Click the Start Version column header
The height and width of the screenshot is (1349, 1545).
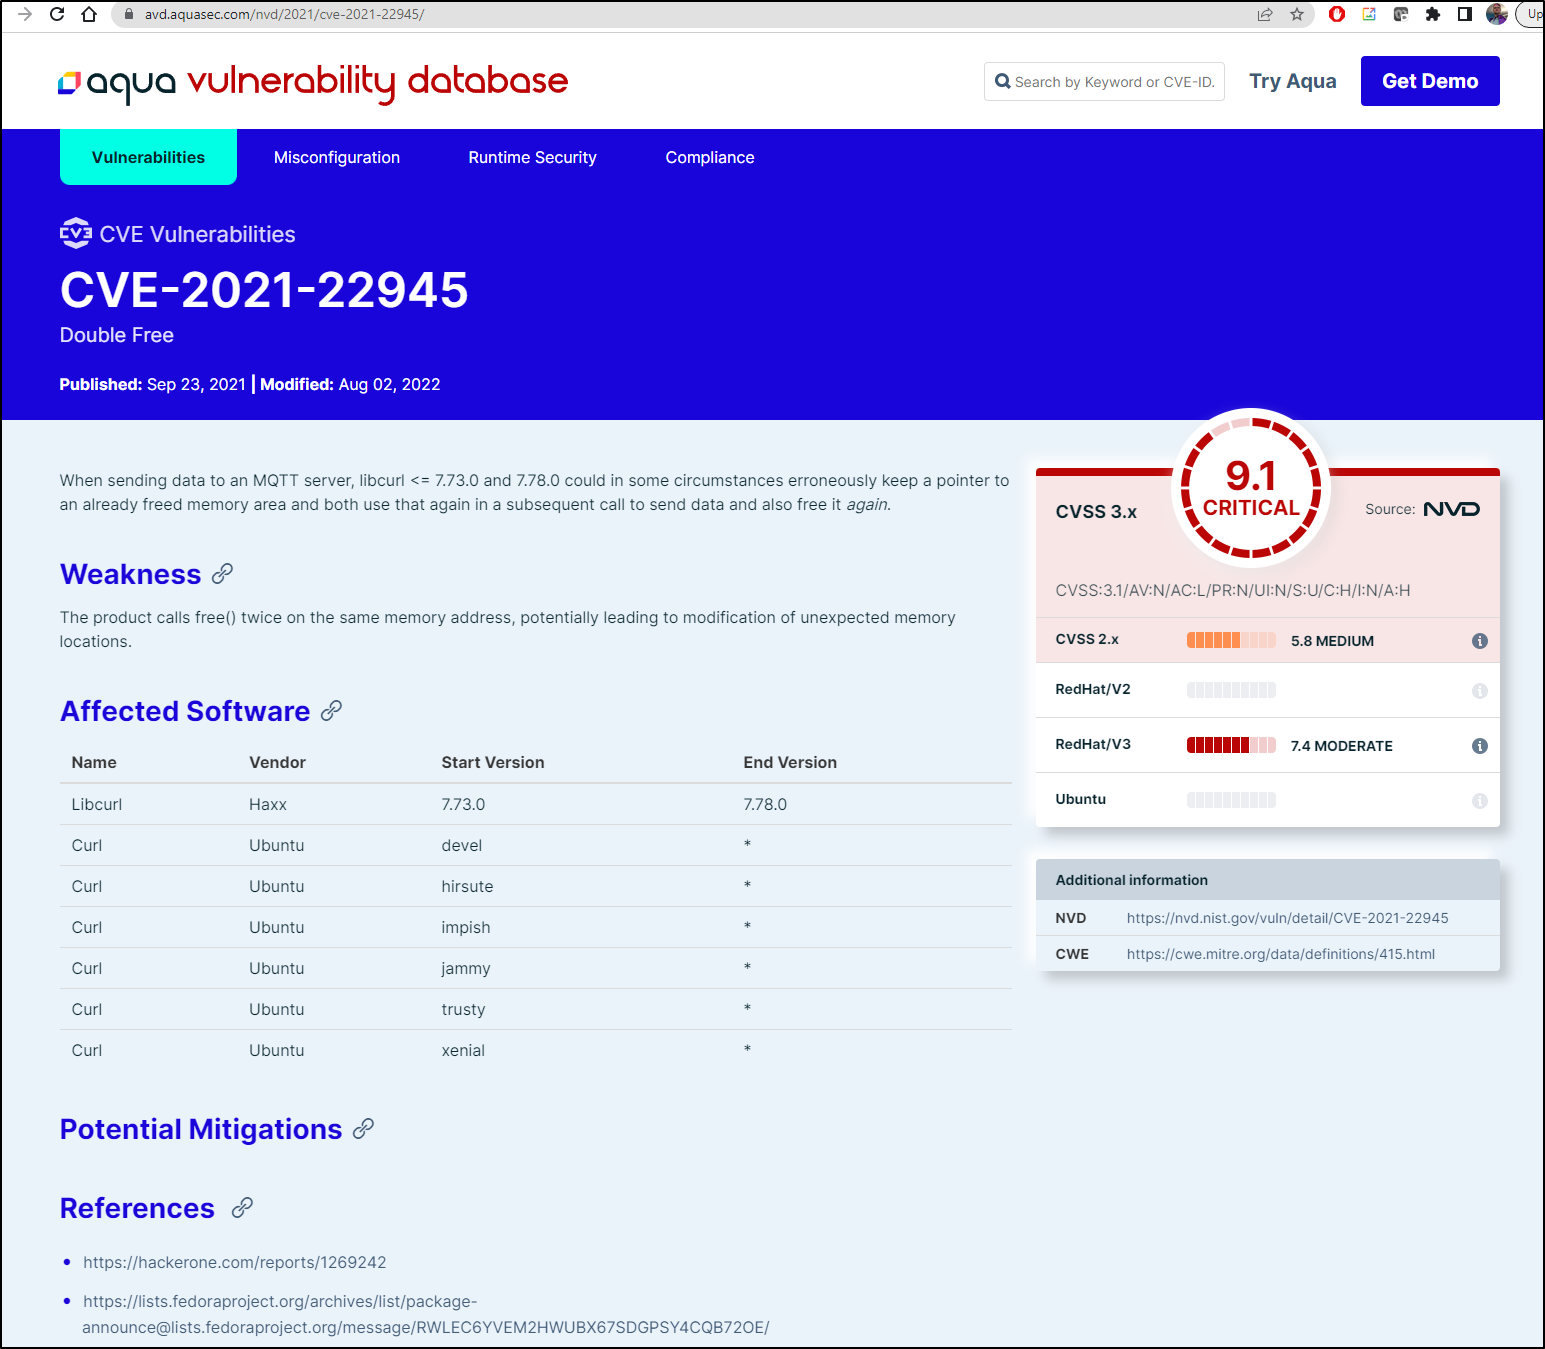(x=493, y=762)
